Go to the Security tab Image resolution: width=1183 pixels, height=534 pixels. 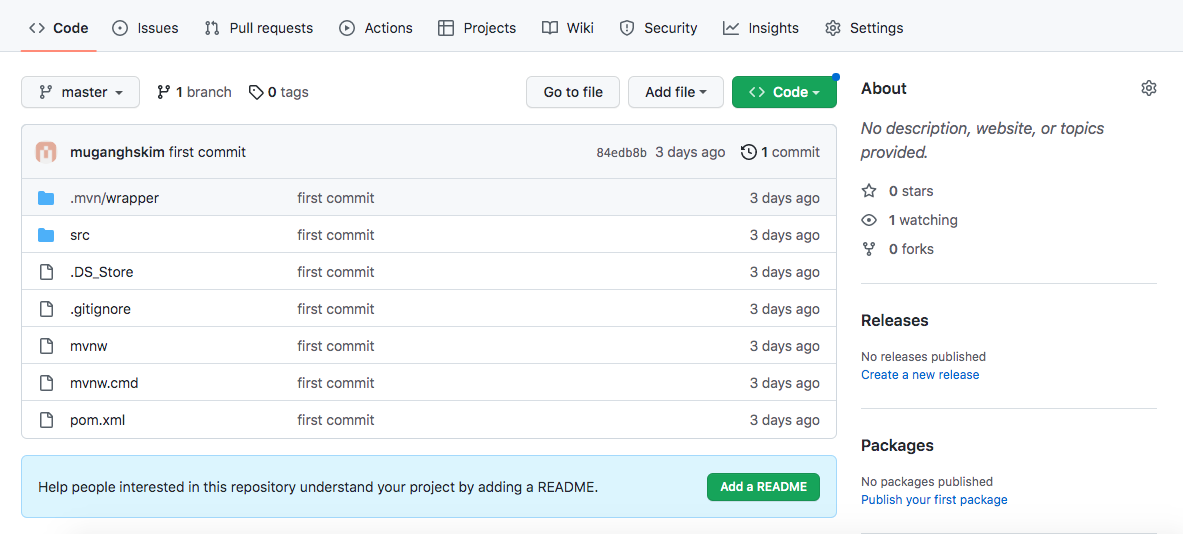click(x=658, y=28)
